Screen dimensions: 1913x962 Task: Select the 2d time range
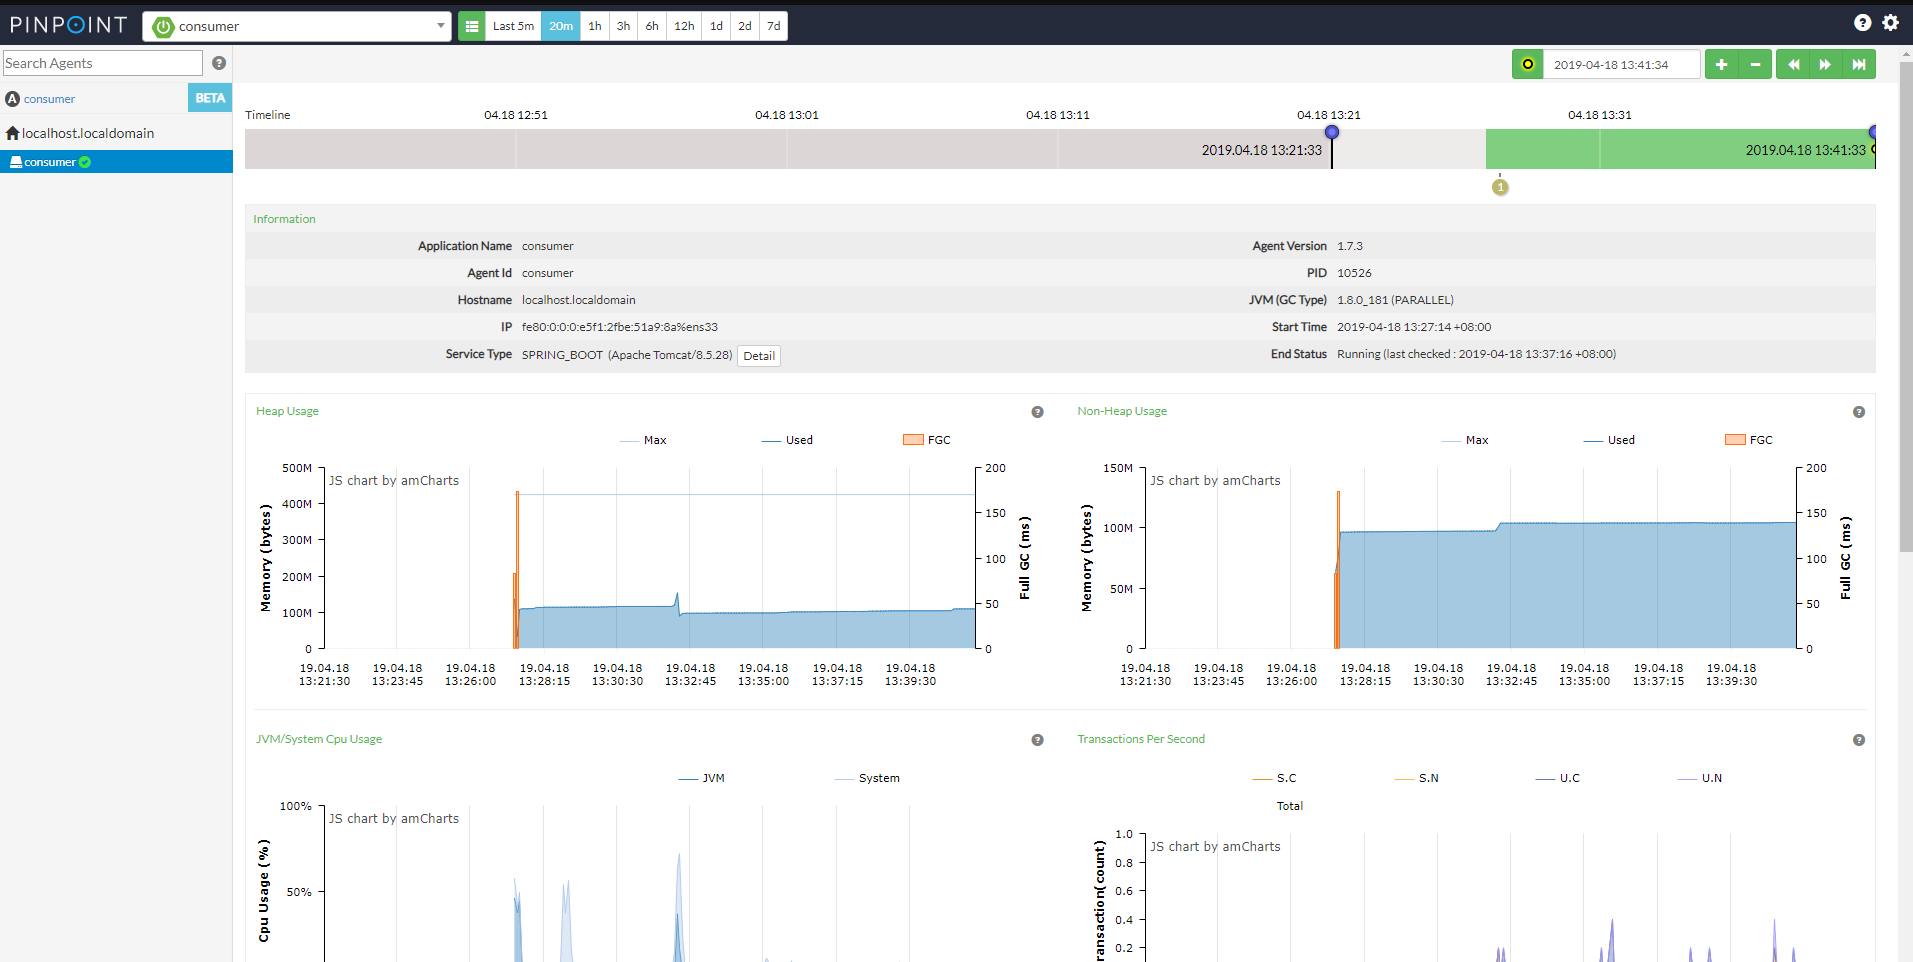click(745, 26)
